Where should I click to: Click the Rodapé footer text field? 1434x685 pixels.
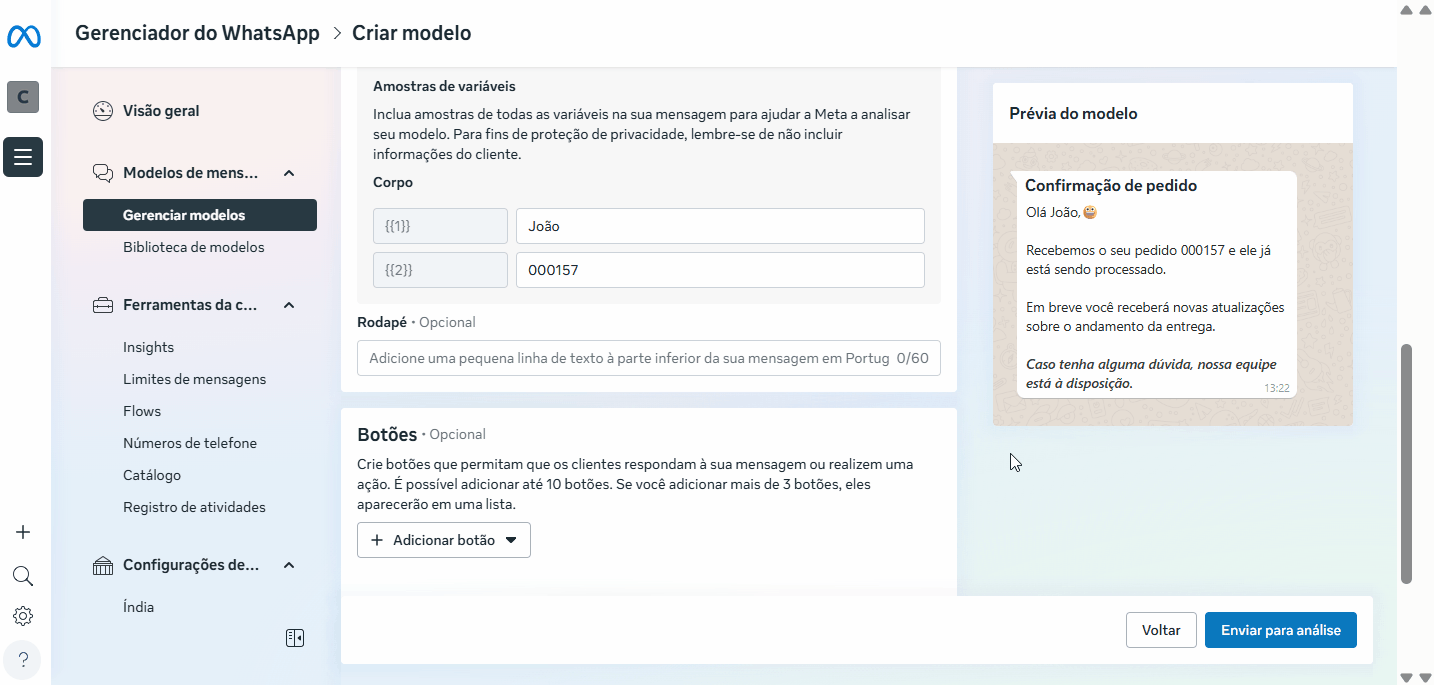pos(630,358)
